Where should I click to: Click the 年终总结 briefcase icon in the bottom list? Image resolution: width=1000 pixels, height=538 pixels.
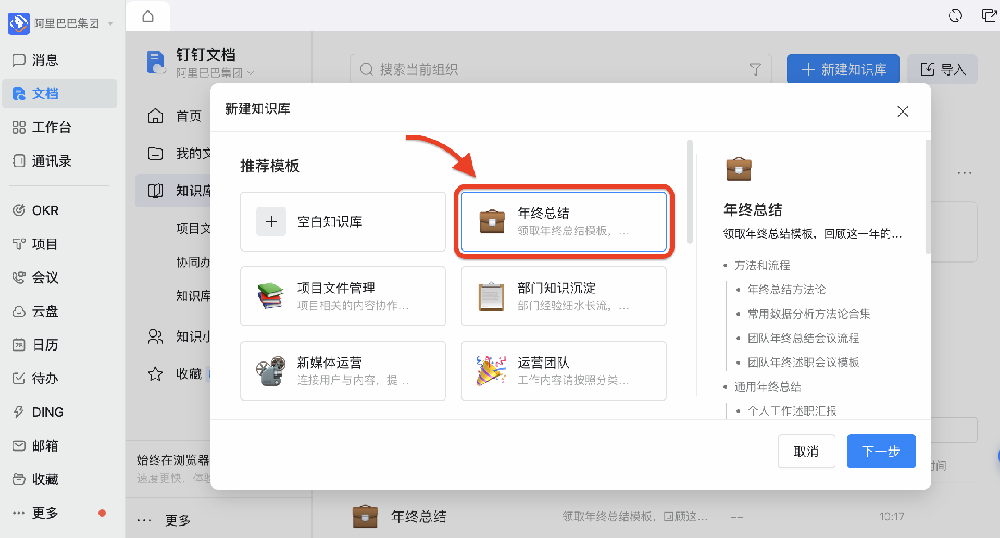coord(365,516)
